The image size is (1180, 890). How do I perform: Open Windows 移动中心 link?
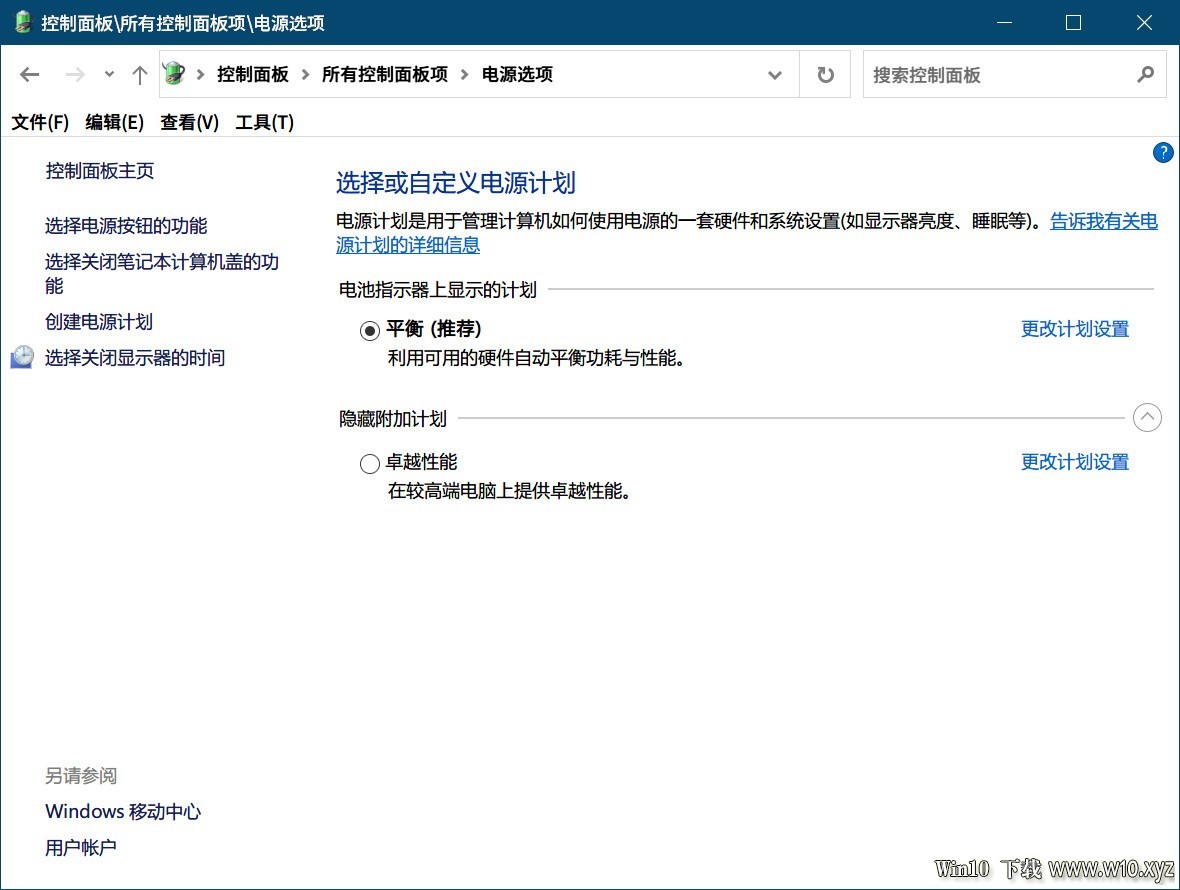coord(123,811)
